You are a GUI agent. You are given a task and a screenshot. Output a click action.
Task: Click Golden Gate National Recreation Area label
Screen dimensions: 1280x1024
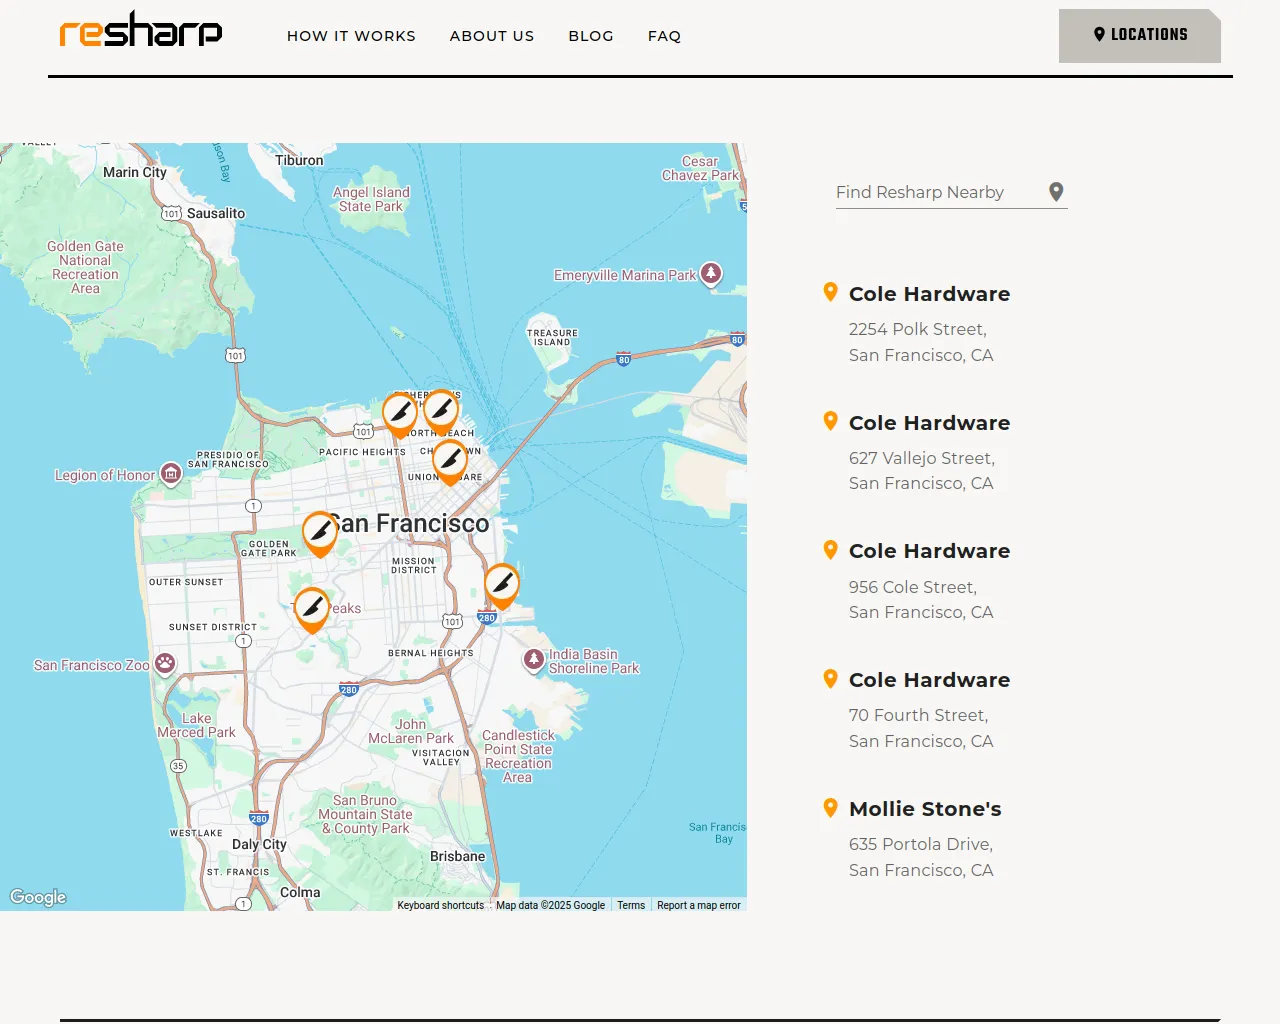(85, 267)
